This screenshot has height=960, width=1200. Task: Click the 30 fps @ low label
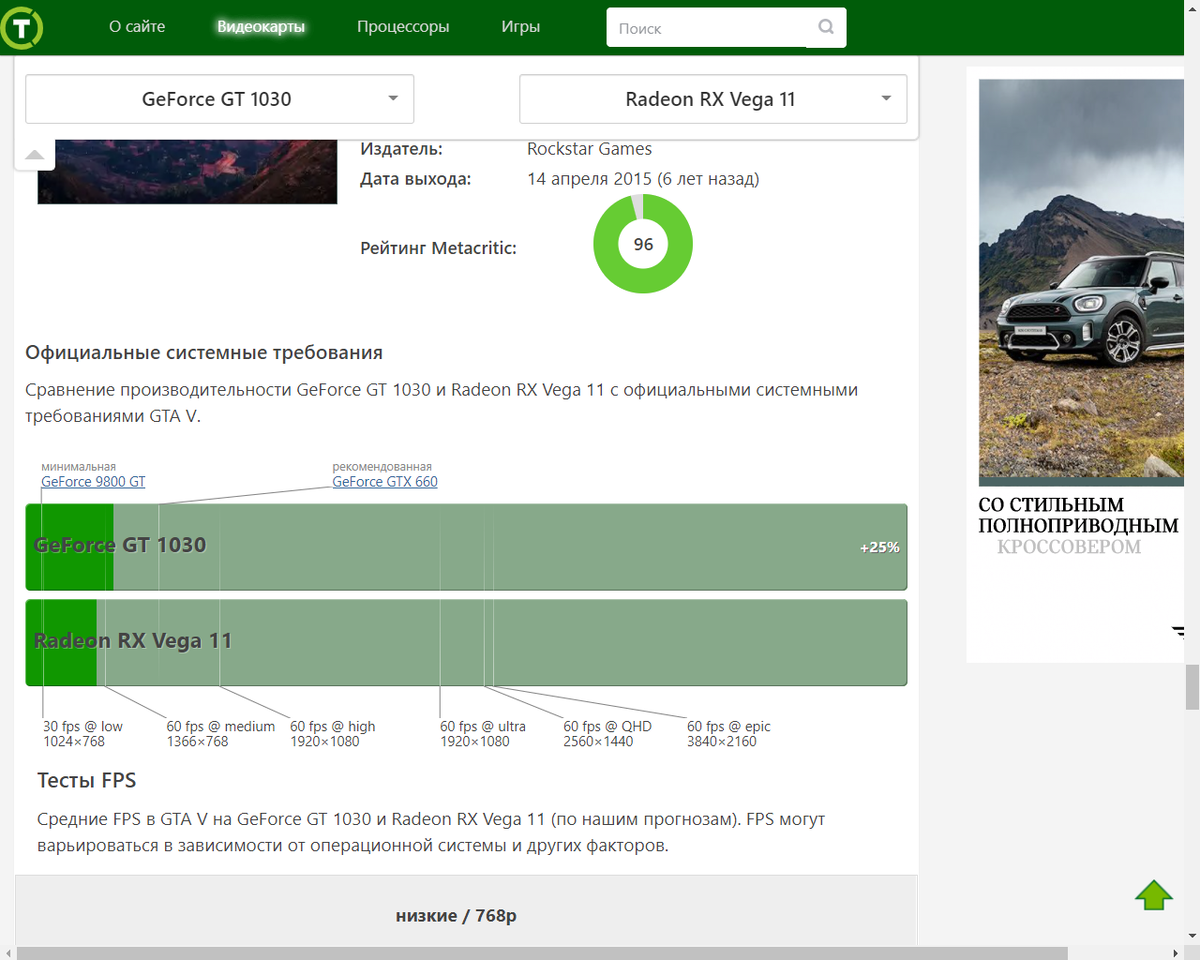tap(83, 734)
